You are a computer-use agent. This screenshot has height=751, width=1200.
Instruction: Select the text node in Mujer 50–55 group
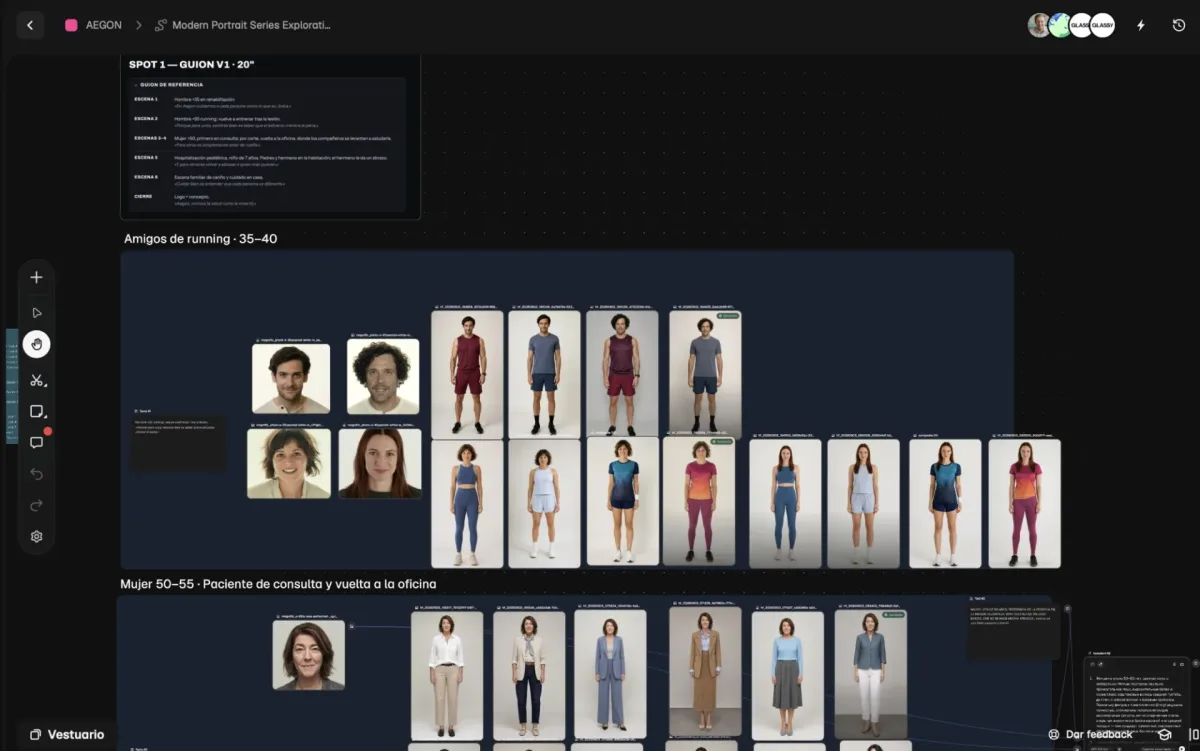(x=1013, y=629)
